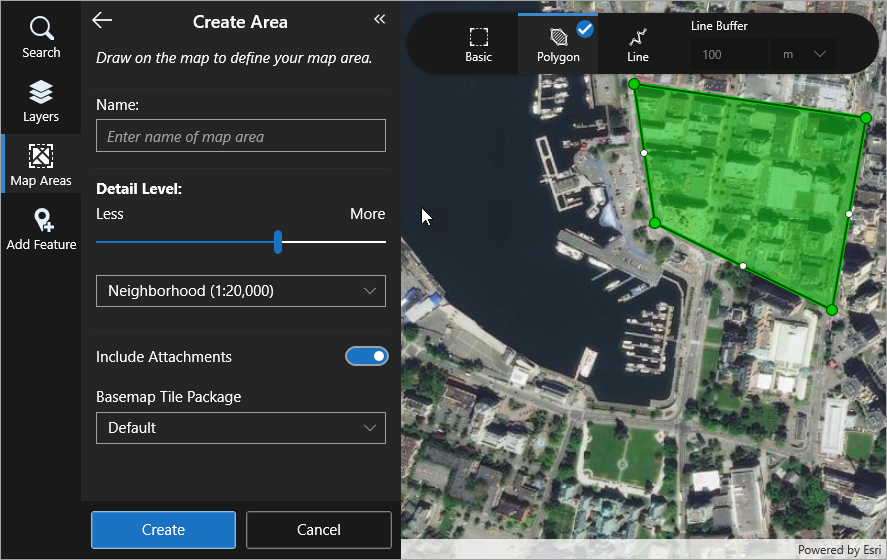Click the Detail Level slider handle

[x=278, y=242]
